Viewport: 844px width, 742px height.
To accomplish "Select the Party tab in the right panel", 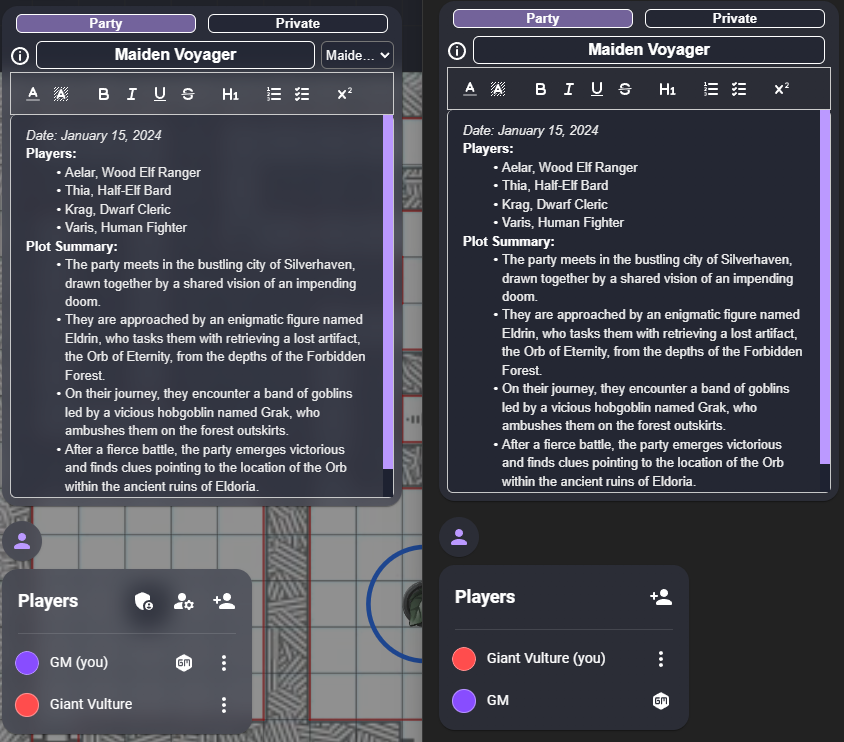I will pos(542,18).
